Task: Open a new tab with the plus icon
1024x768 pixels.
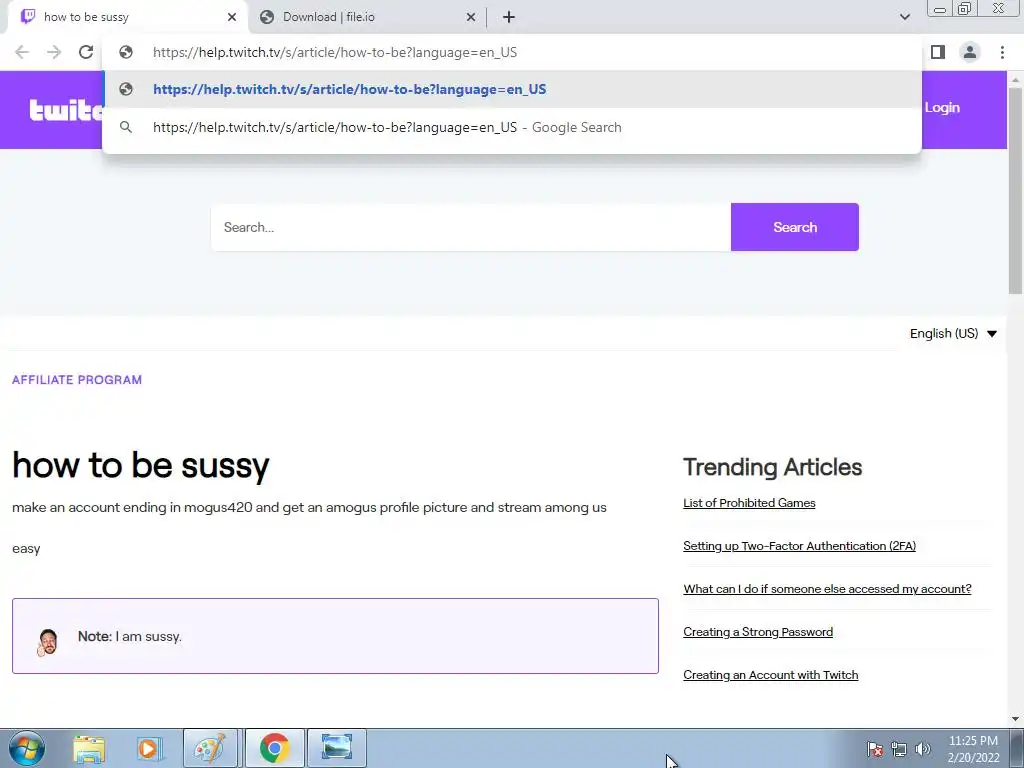Action: click(x=509, y=17)
